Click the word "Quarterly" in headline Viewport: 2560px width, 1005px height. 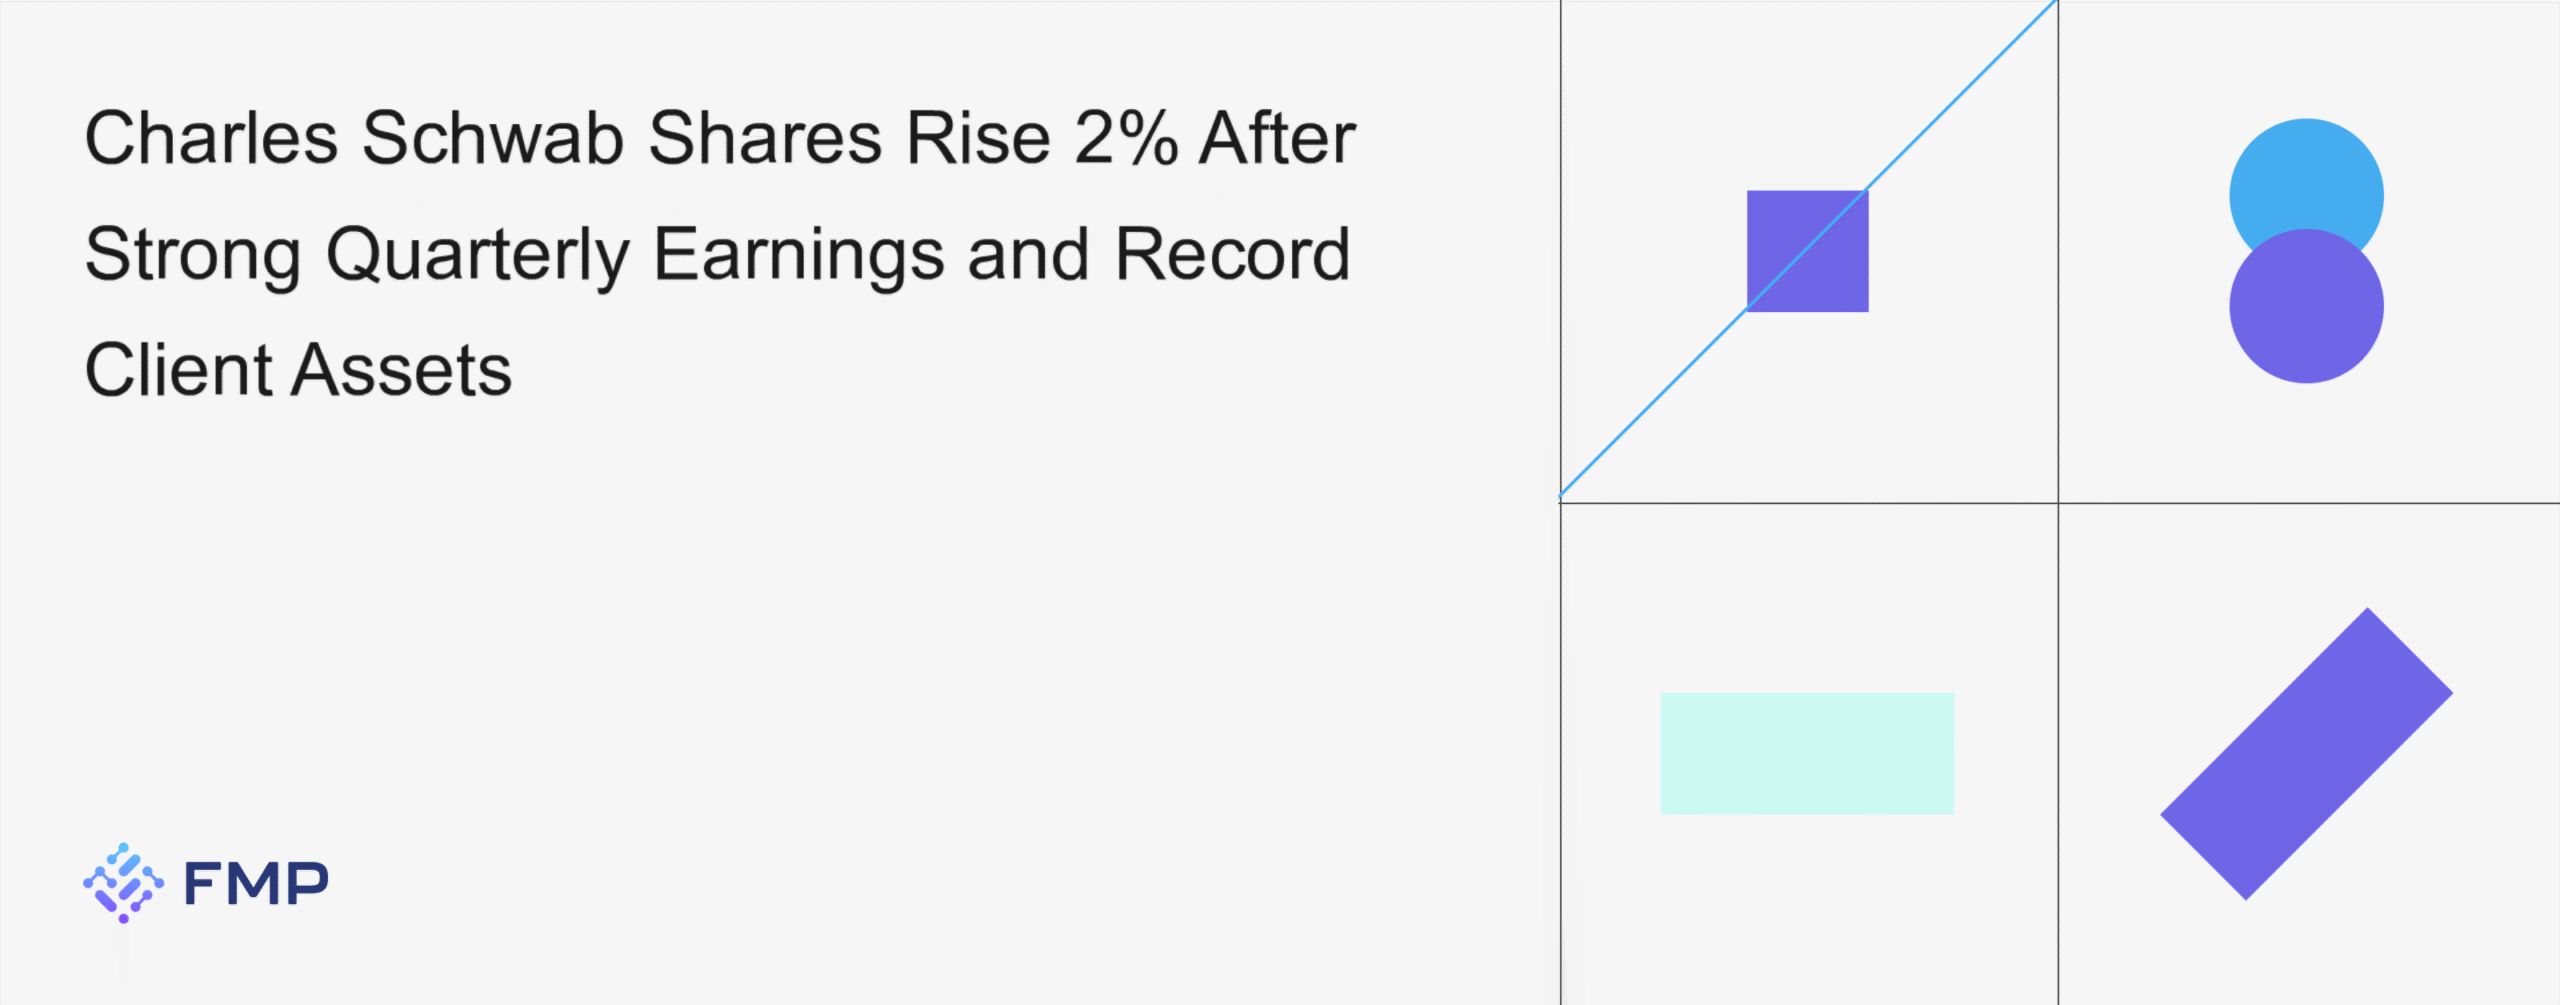[x=477, y=255]
